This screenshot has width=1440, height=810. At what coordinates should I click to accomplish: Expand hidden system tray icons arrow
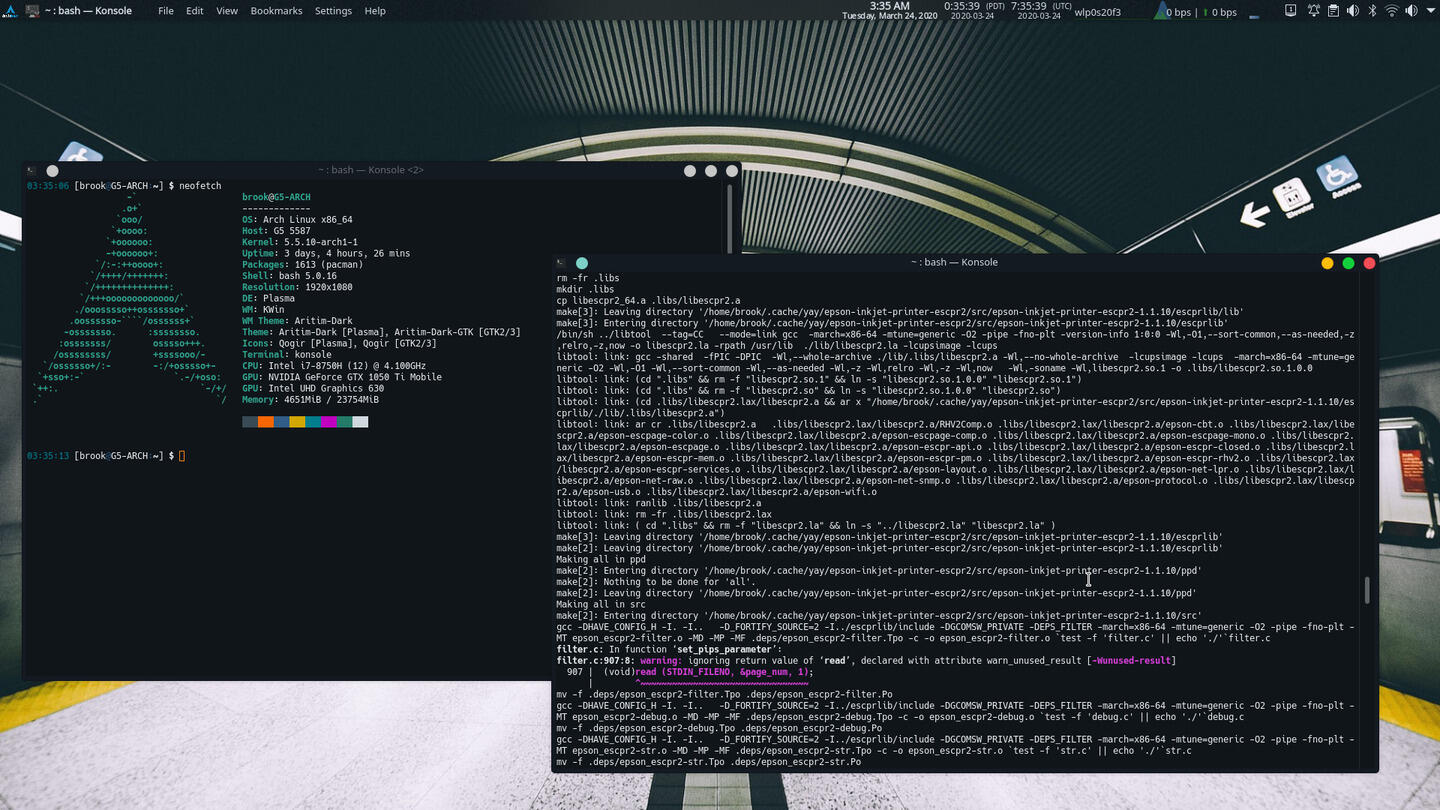[x=1431, y=11]
